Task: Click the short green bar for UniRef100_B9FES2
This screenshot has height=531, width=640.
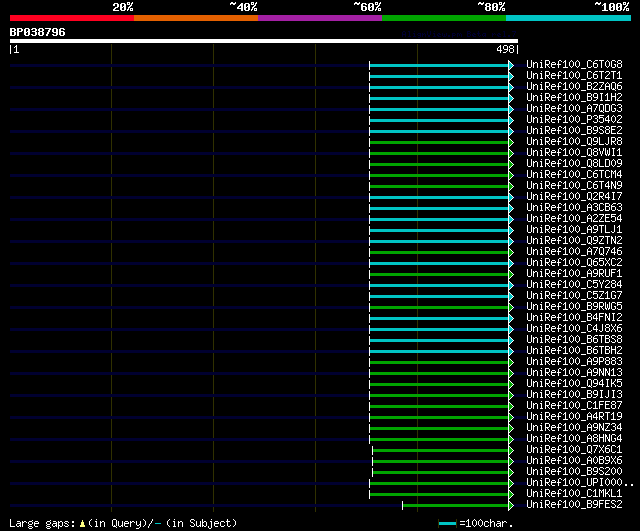Action: click(x=456, y=506)
